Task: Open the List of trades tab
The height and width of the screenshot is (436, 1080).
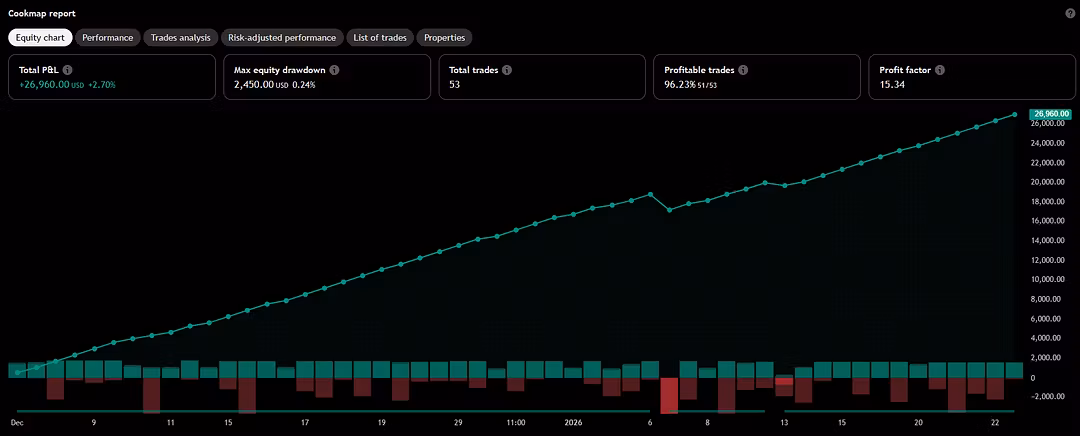Action: click(x=379, y=37)
